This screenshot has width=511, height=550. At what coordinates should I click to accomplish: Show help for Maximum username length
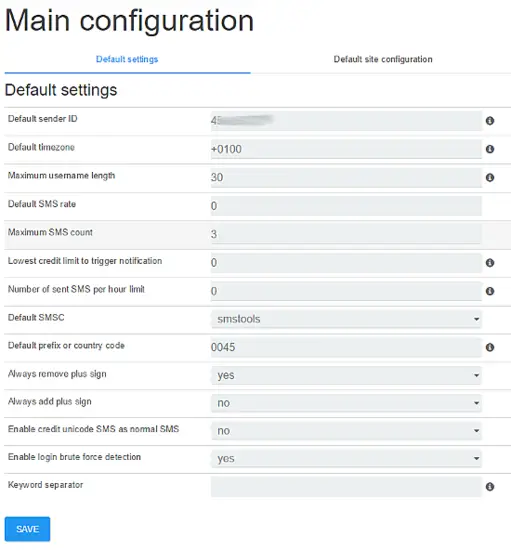pos(490,177)
